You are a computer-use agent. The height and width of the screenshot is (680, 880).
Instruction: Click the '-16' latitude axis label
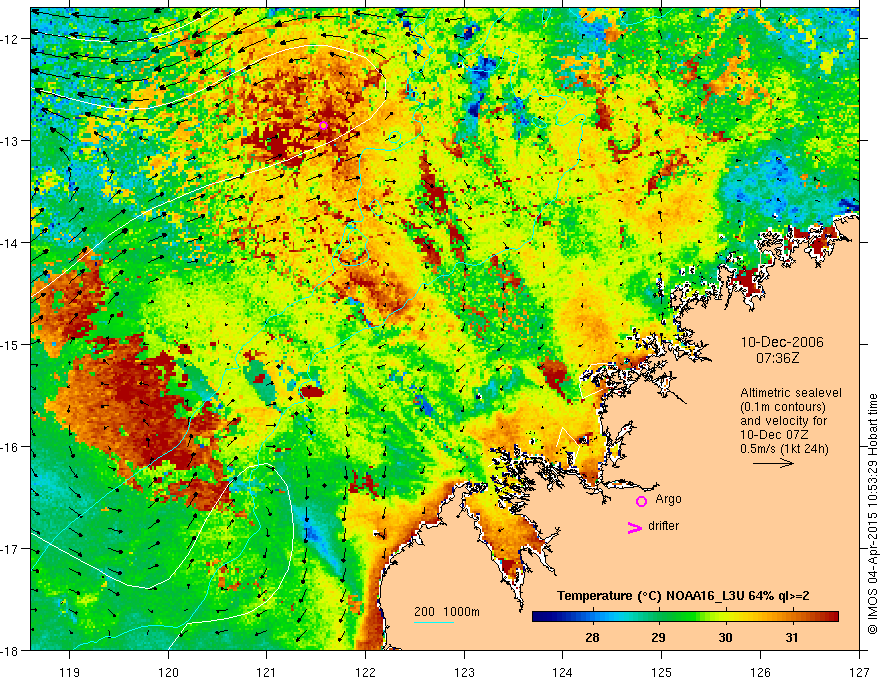click(10, 447)
